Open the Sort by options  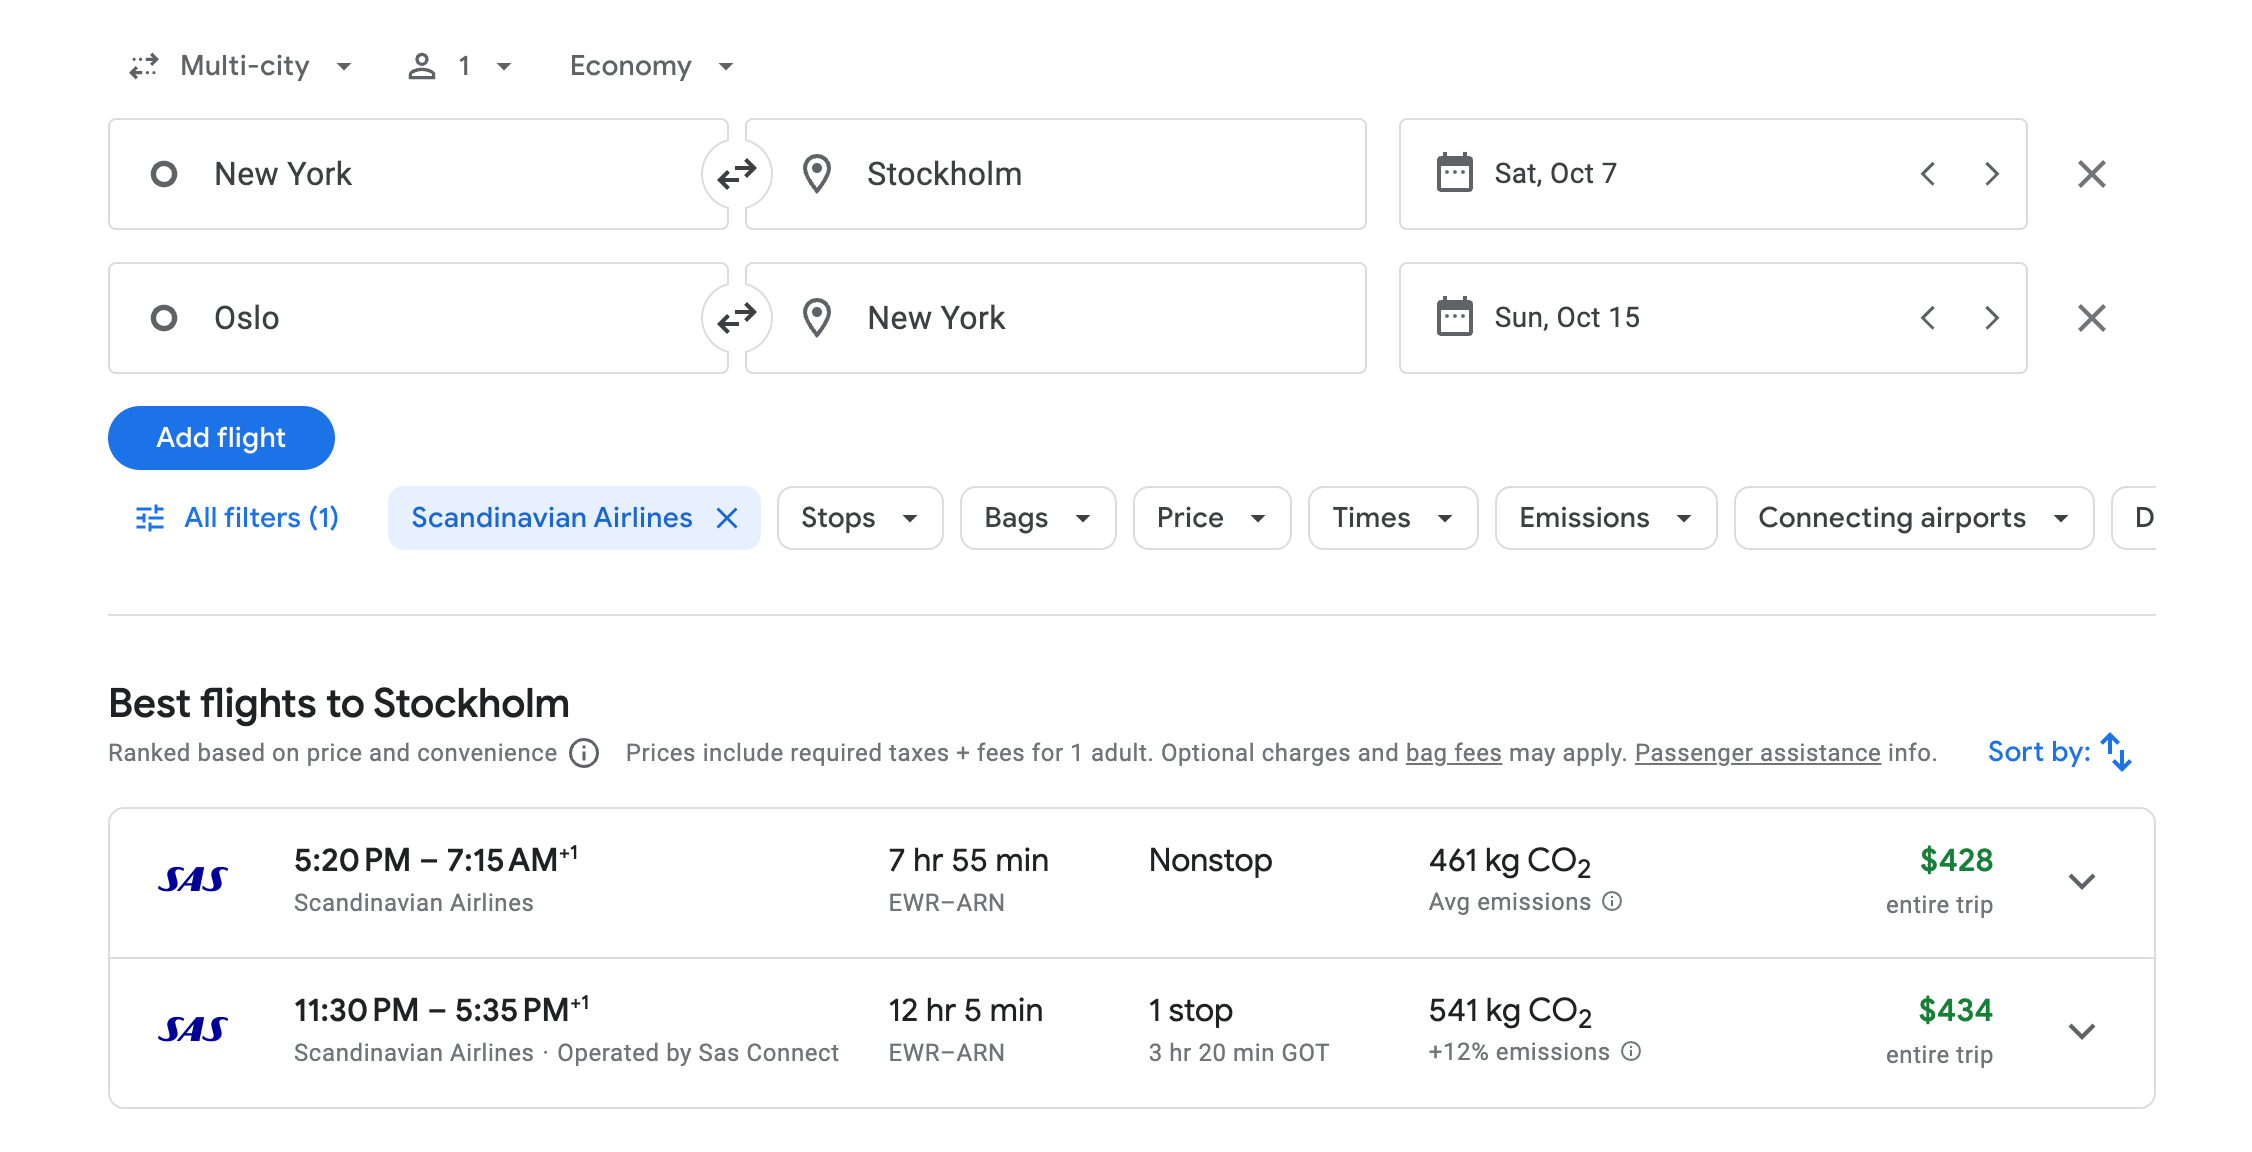tap(2060, 752)
